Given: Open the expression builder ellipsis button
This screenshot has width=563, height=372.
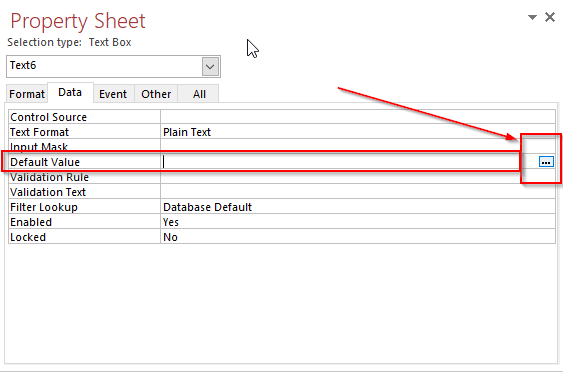Looking at the screenshot, I should 546,162.
